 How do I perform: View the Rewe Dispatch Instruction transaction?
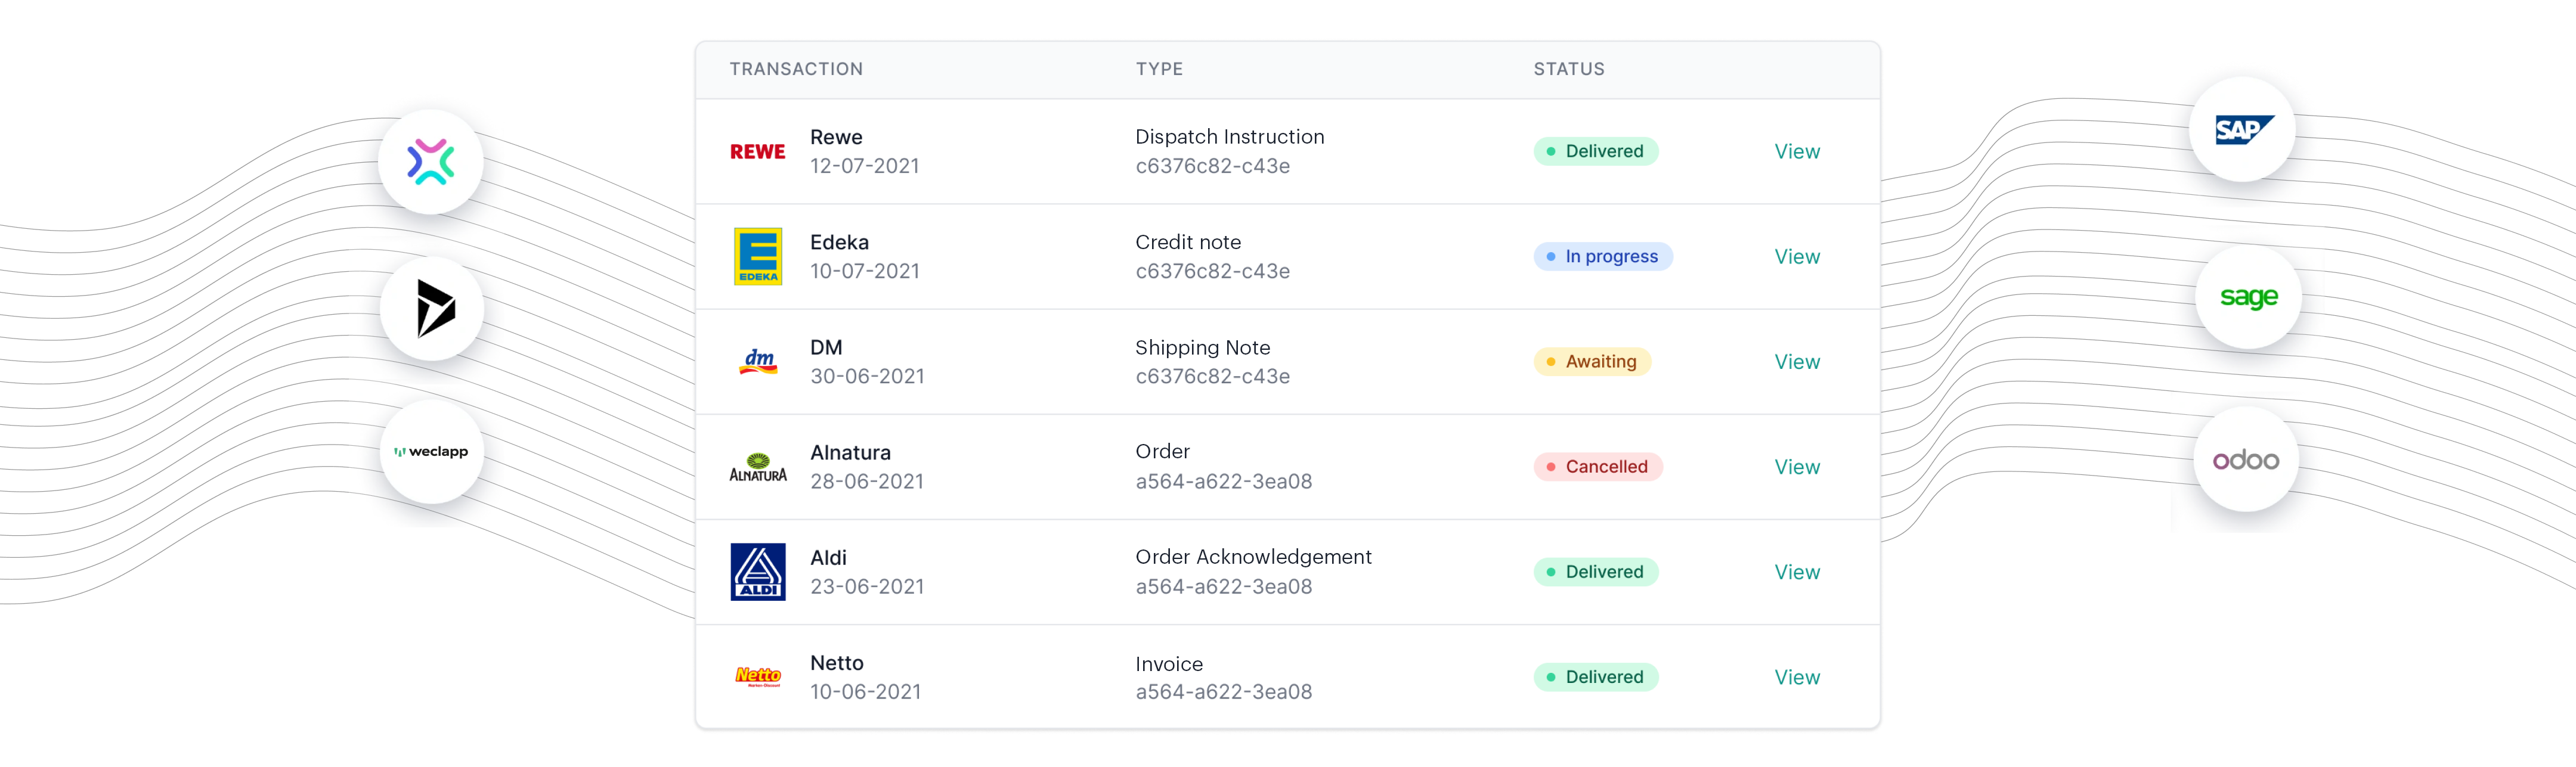1797,152
